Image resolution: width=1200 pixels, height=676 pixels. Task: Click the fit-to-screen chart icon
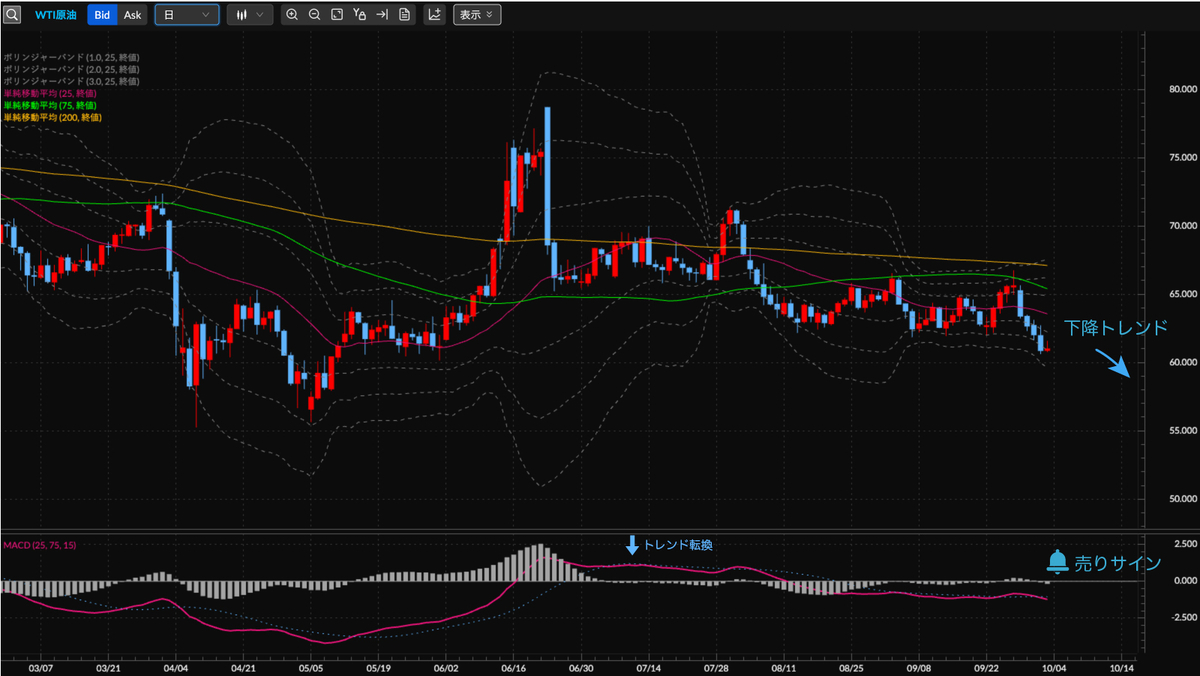tap(337, 15)
